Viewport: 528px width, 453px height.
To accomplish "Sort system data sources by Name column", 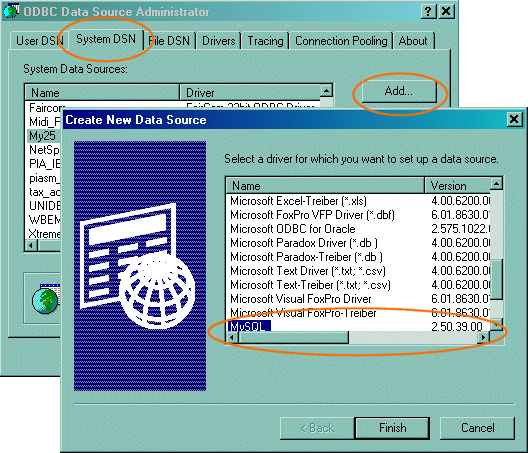I will pyautogui.click(x=102, y=93).
